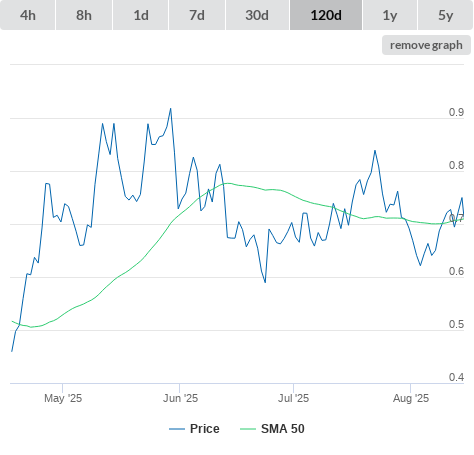Click the 0.9 y-axis value label
This screenshot has width=474, height=455.
point(456,112)
